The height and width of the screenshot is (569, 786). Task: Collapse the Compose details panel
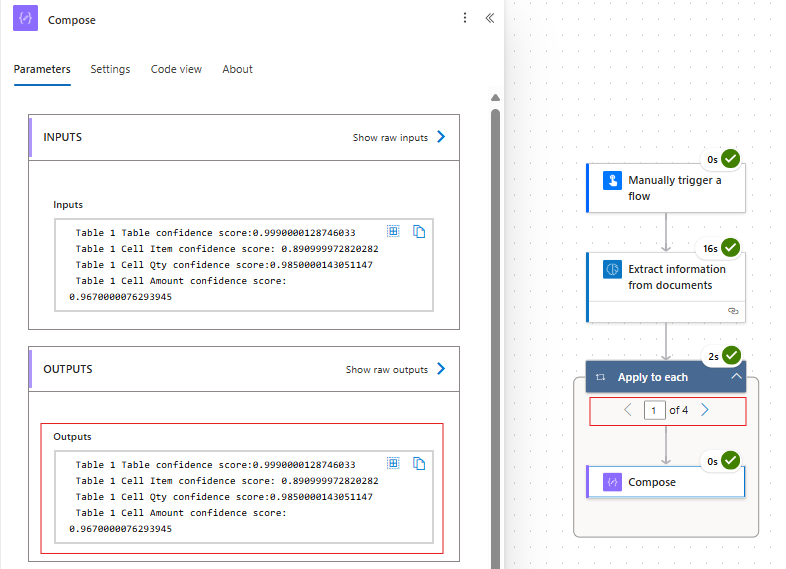(x=490, y=18)
